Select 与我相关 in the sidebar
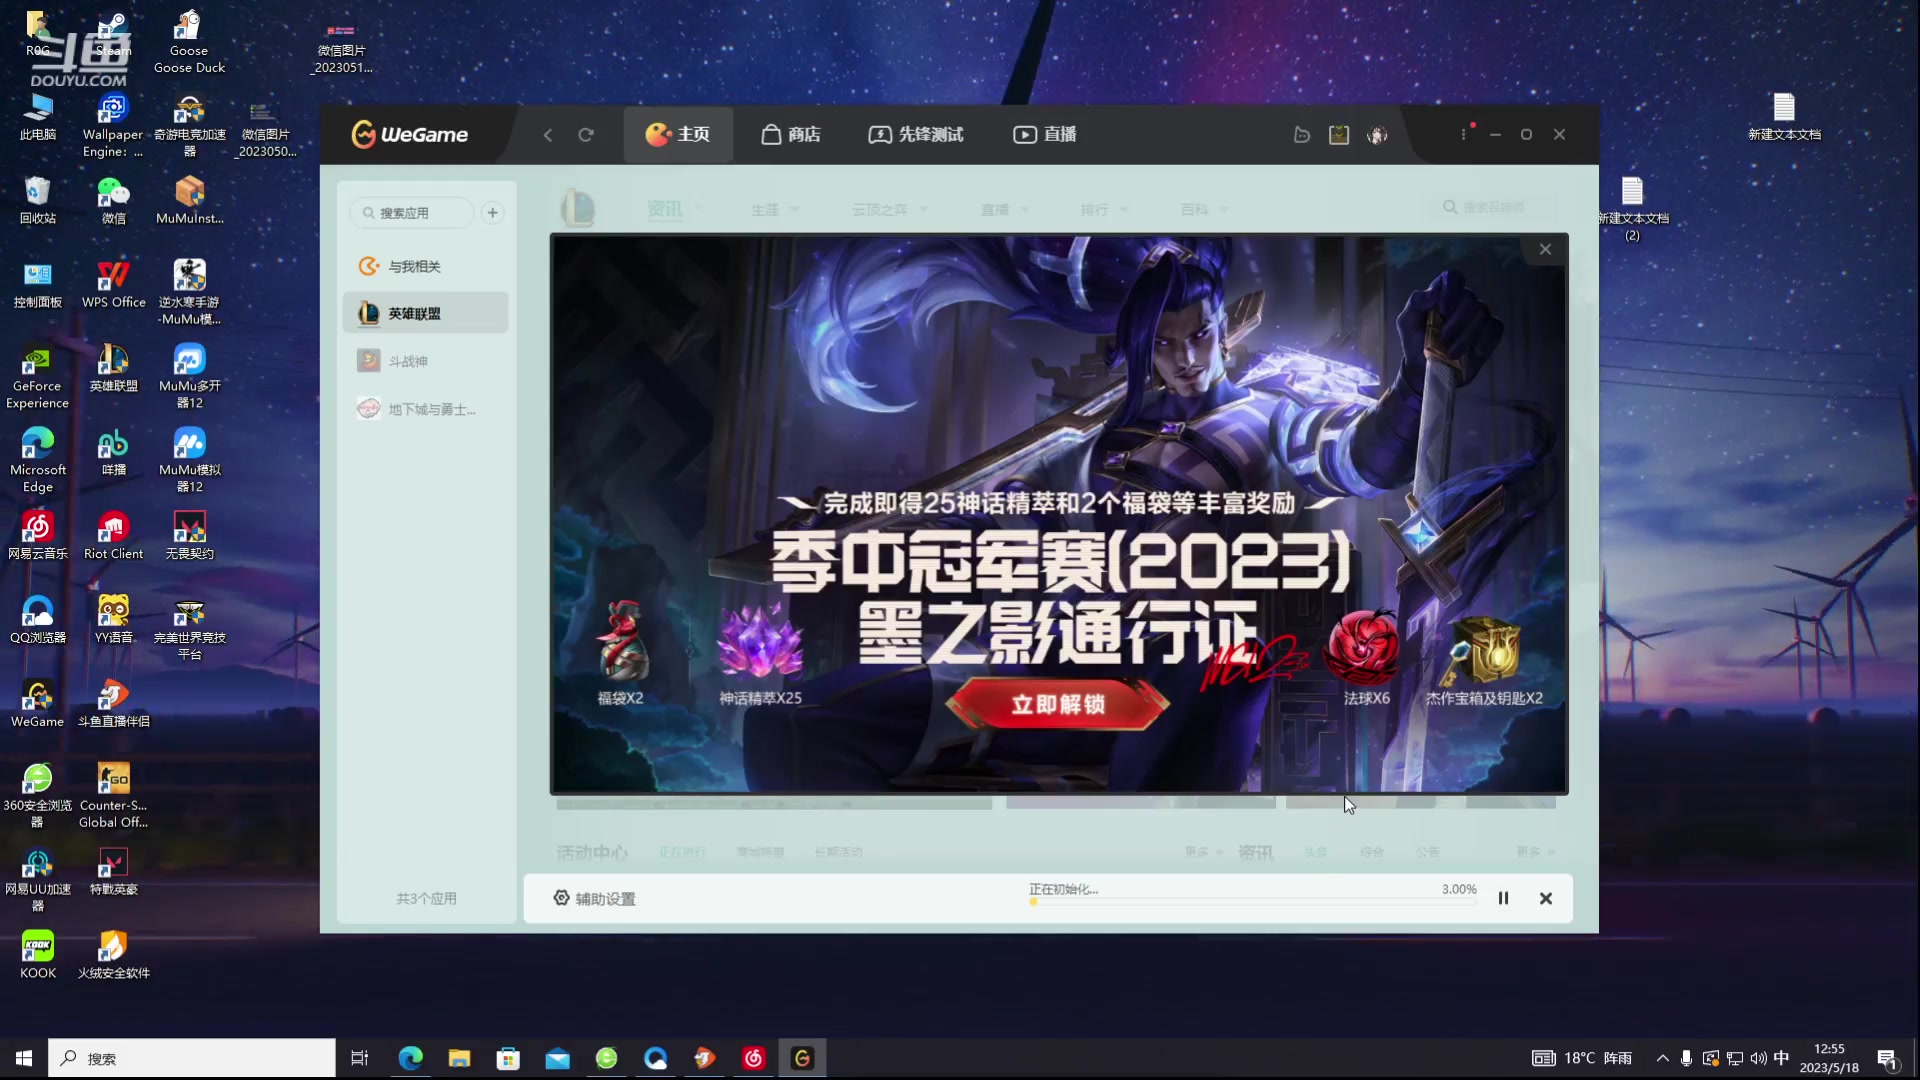The image size is (1920, 1080). click(x=426, y=266)
